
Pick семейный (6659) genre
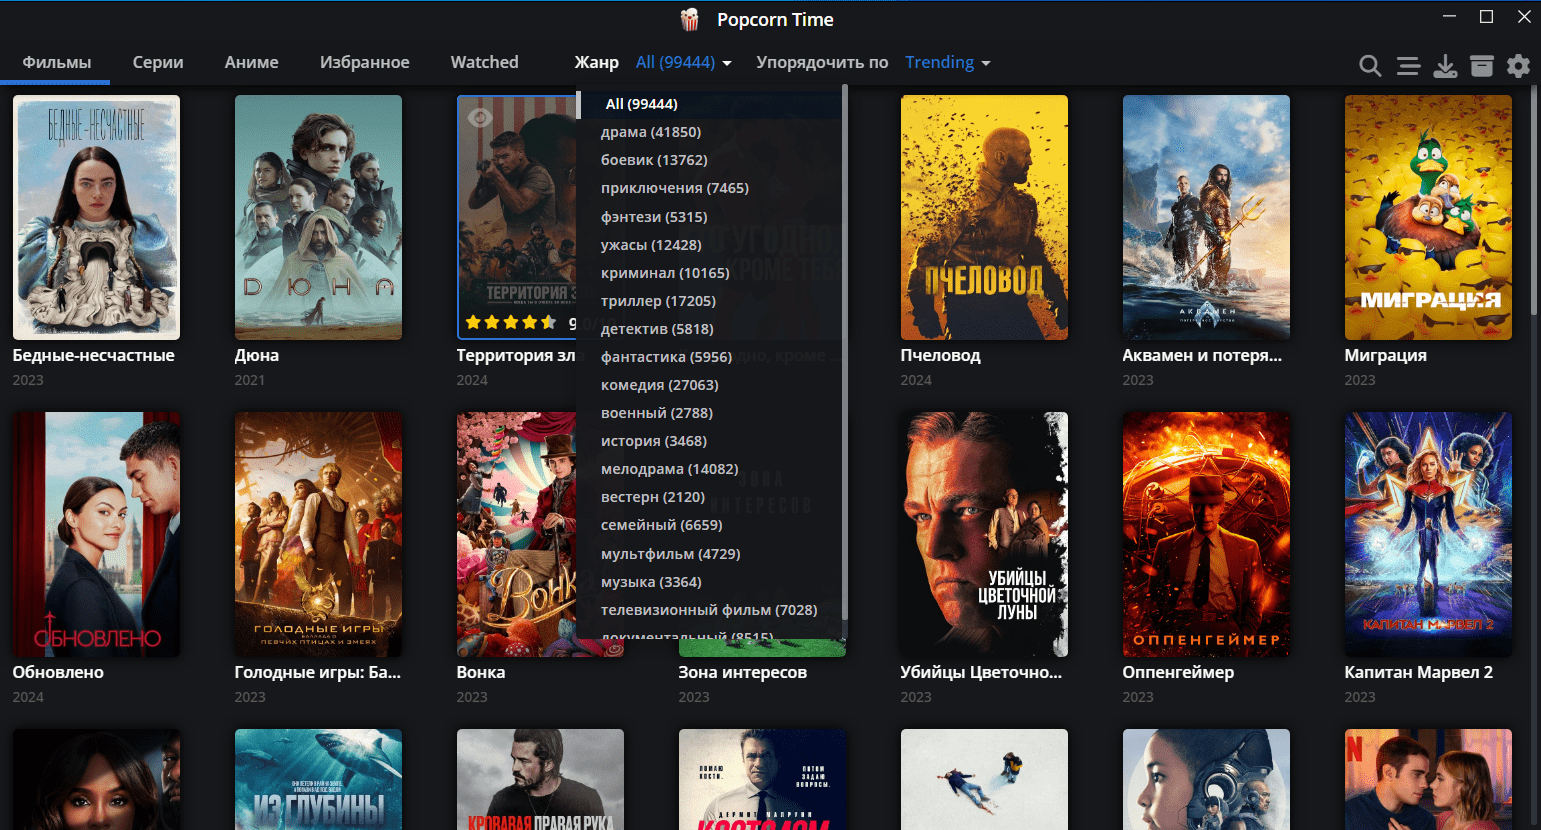click(x=711, y=525)
